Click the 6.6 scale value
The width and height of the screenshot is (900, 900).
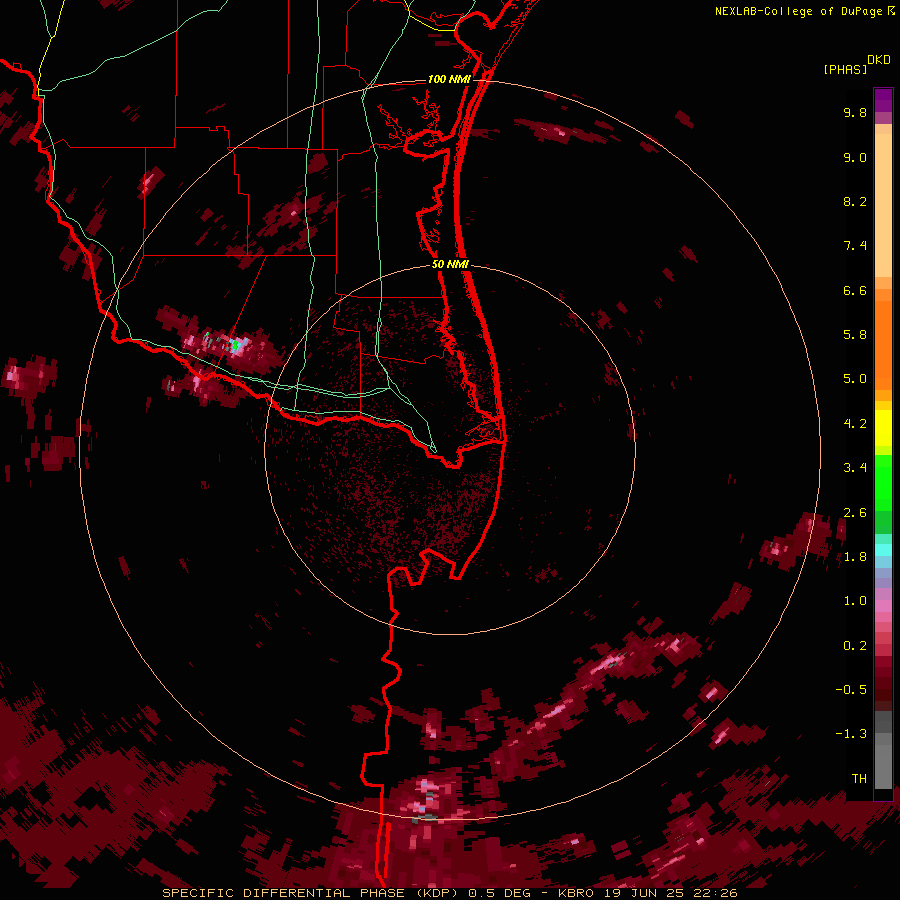coord(855,290)
